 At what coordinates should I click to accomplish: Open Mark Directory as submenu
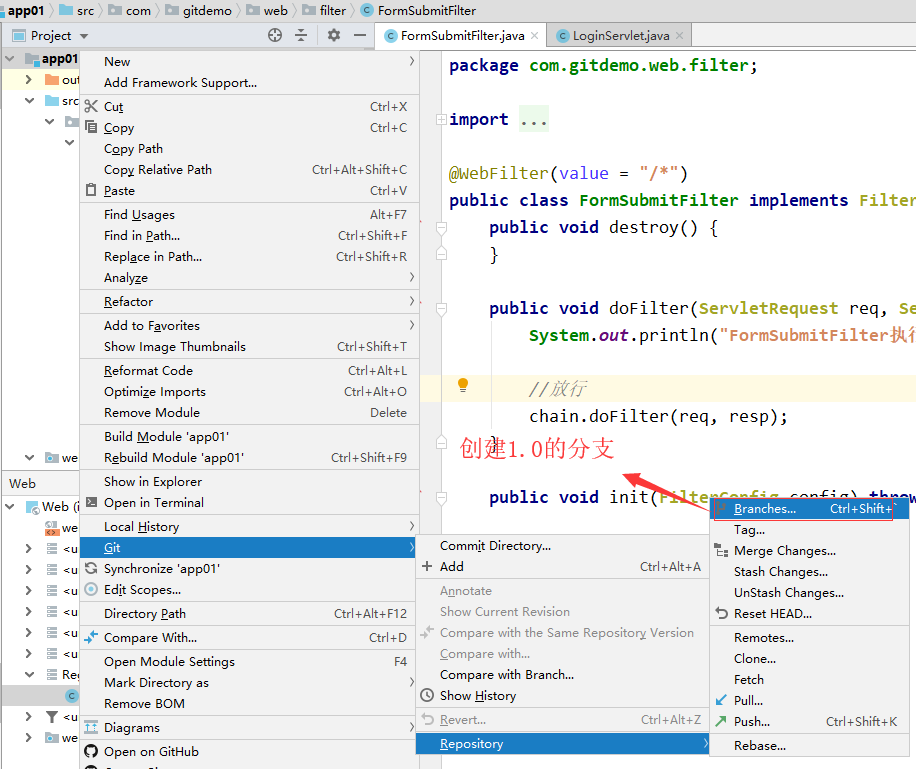coord(249,683)
